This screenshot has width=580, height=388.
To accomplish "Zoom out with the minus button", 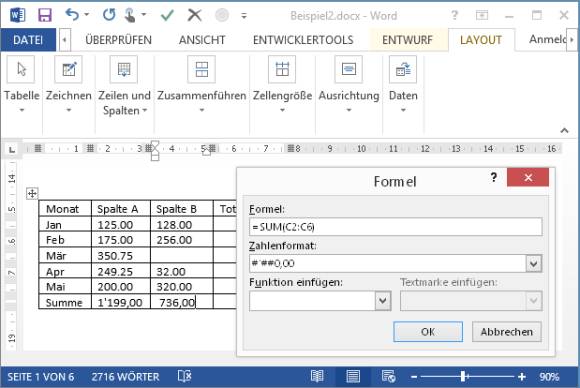I will click(x=414, y=377).
